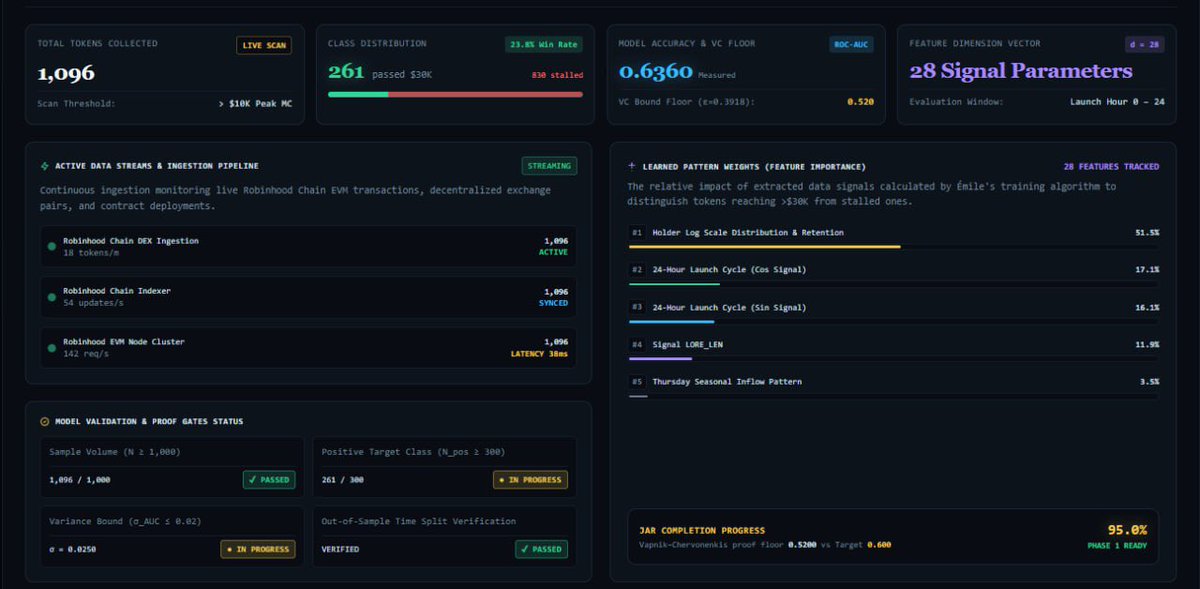Click the green ACTIVE status text
Image resolution: width=1200 pixels, height=589 pixels.
[x=553, y=252]
